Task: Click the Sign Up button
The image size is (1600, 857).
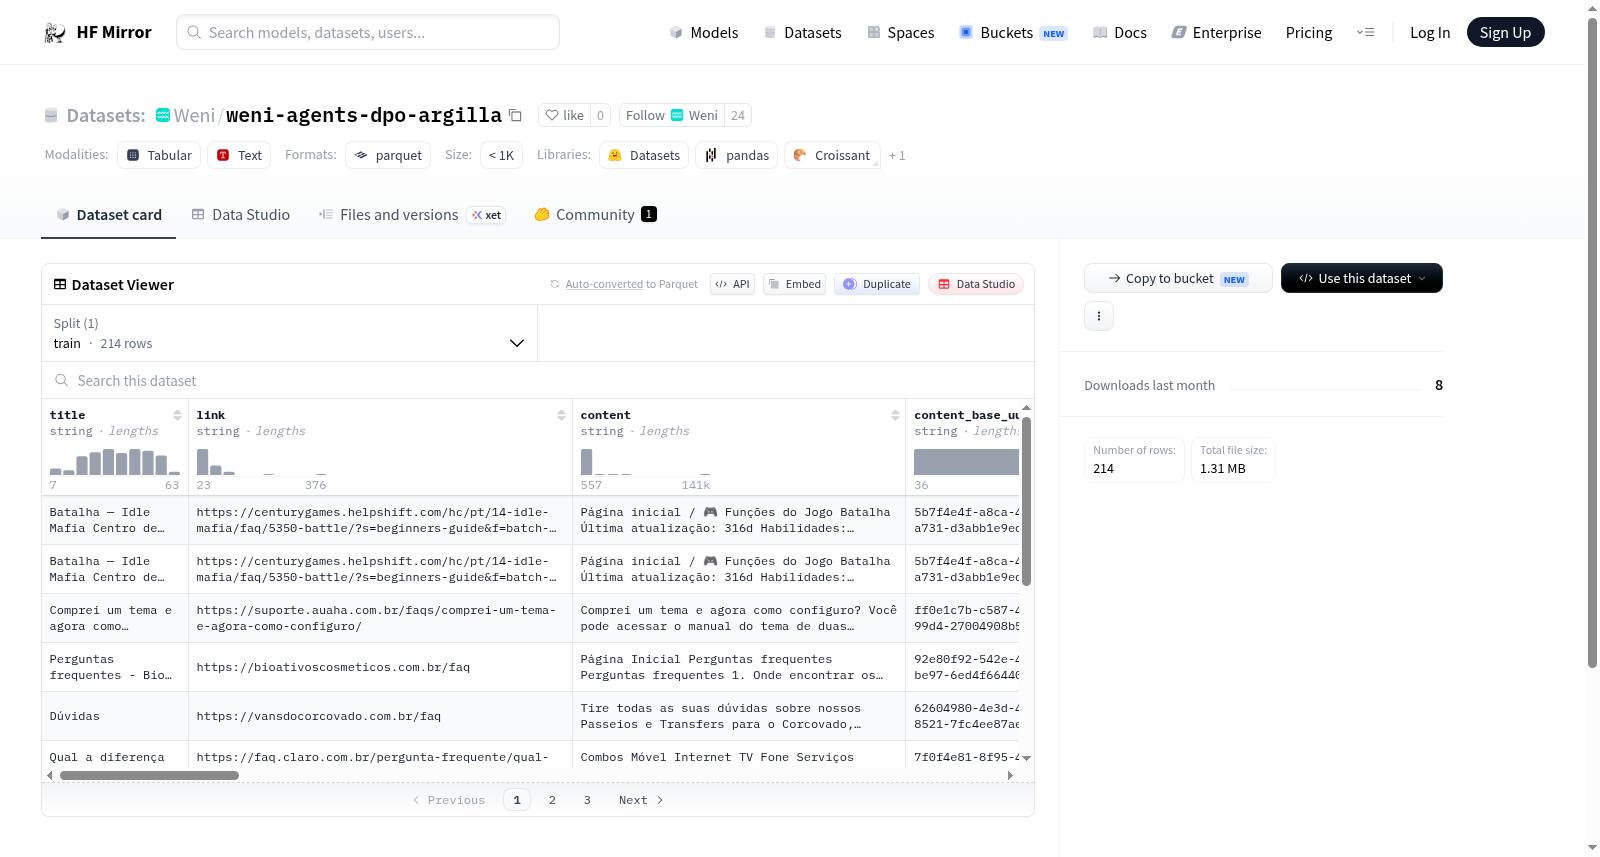Action: pos(1505,32)
